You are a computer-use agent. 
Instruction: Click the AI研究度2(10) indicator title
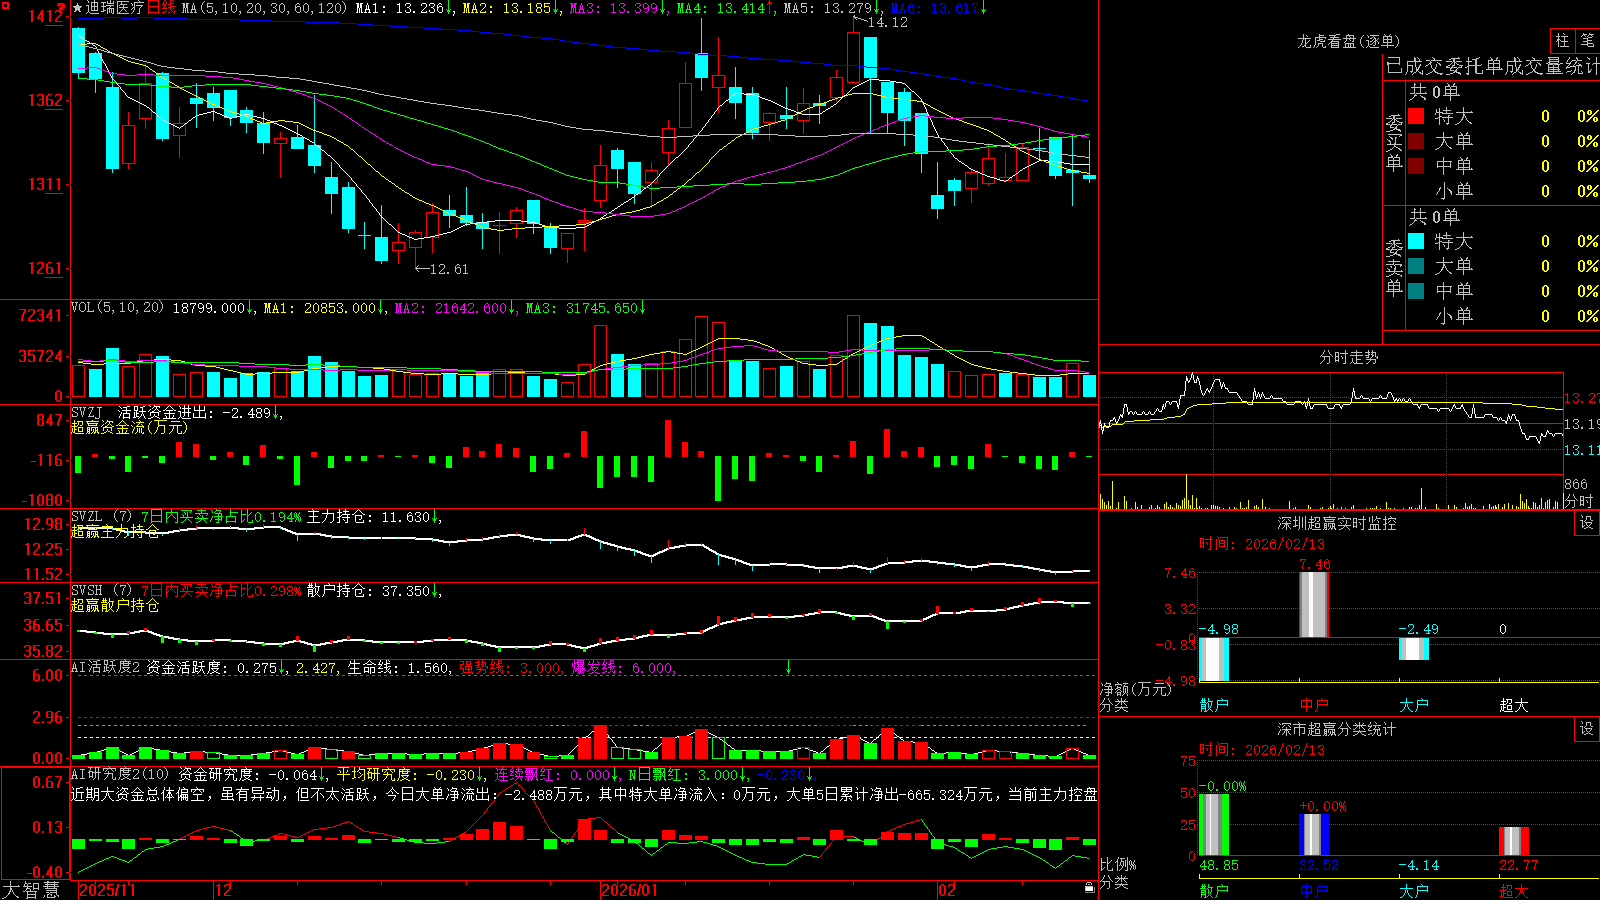[x=120, y=774]
